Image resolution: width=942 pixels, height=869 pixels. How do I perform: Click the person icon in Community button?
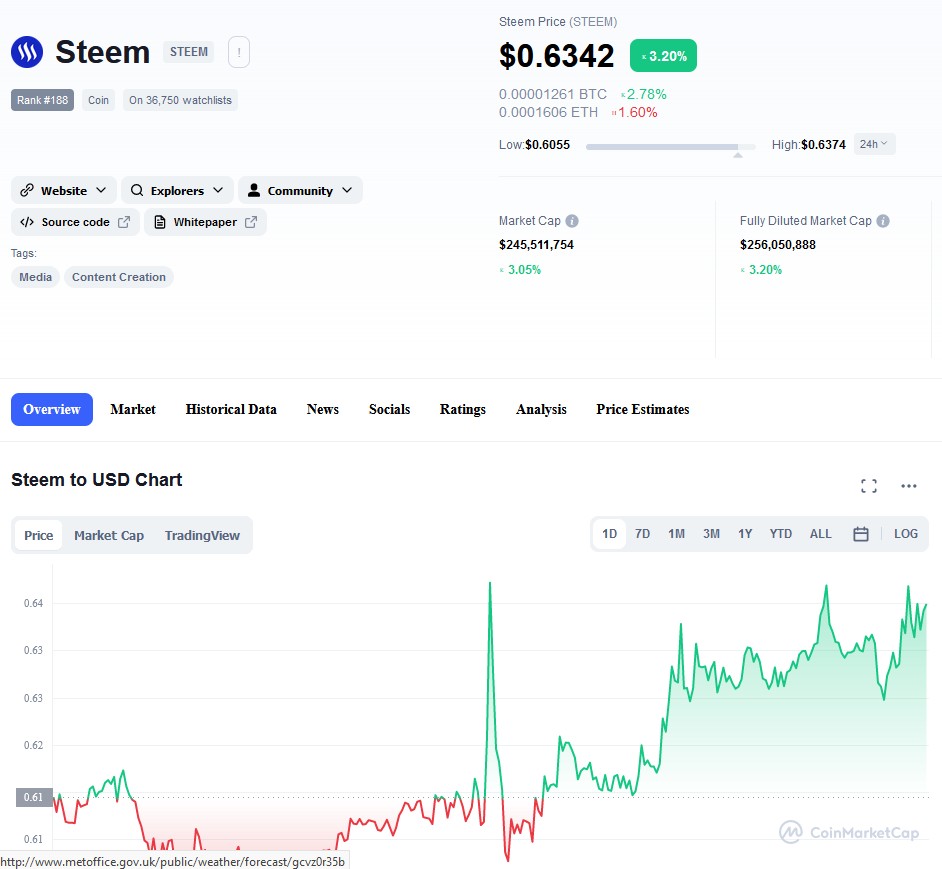[254, 191]
